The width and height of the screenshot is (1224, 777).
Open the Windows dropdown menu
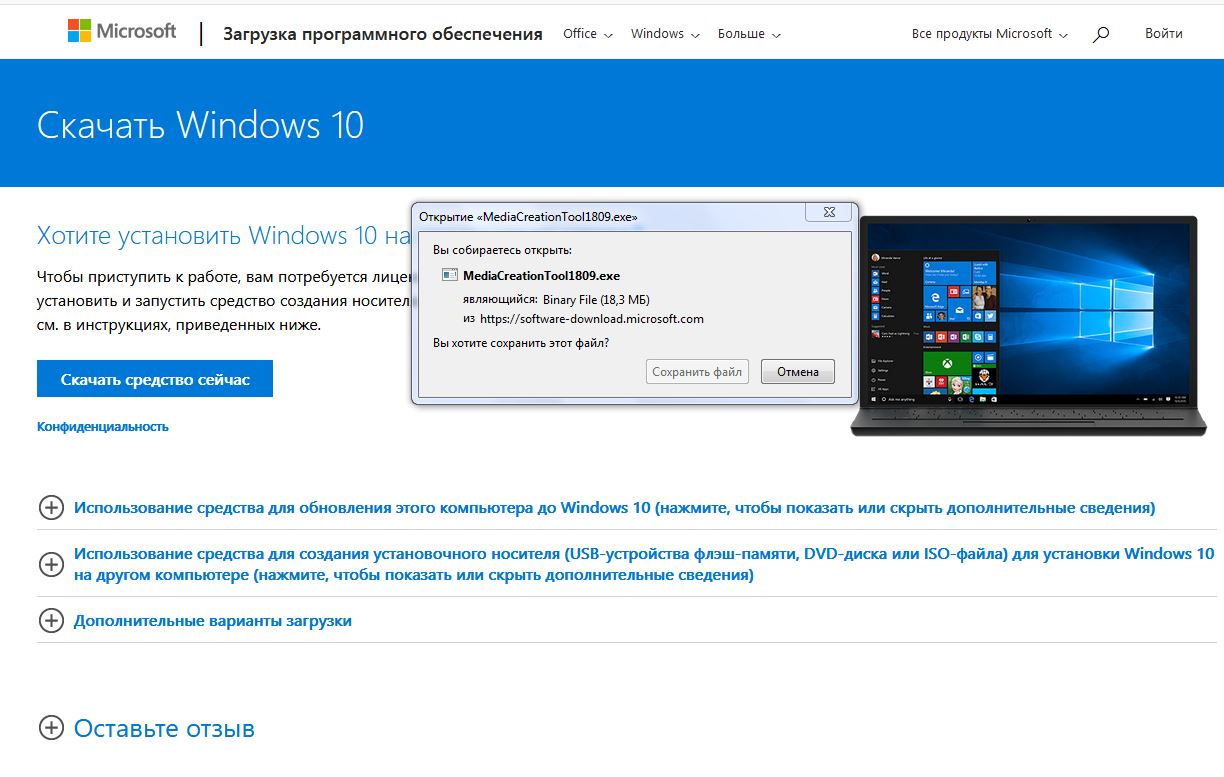664,34
